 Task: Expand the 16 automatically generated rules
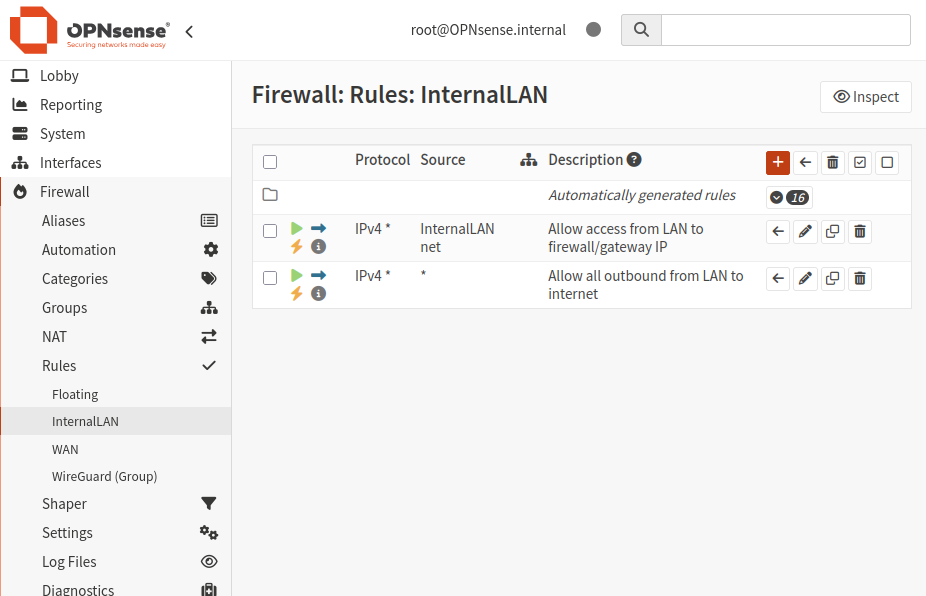[x=789, y=197]
